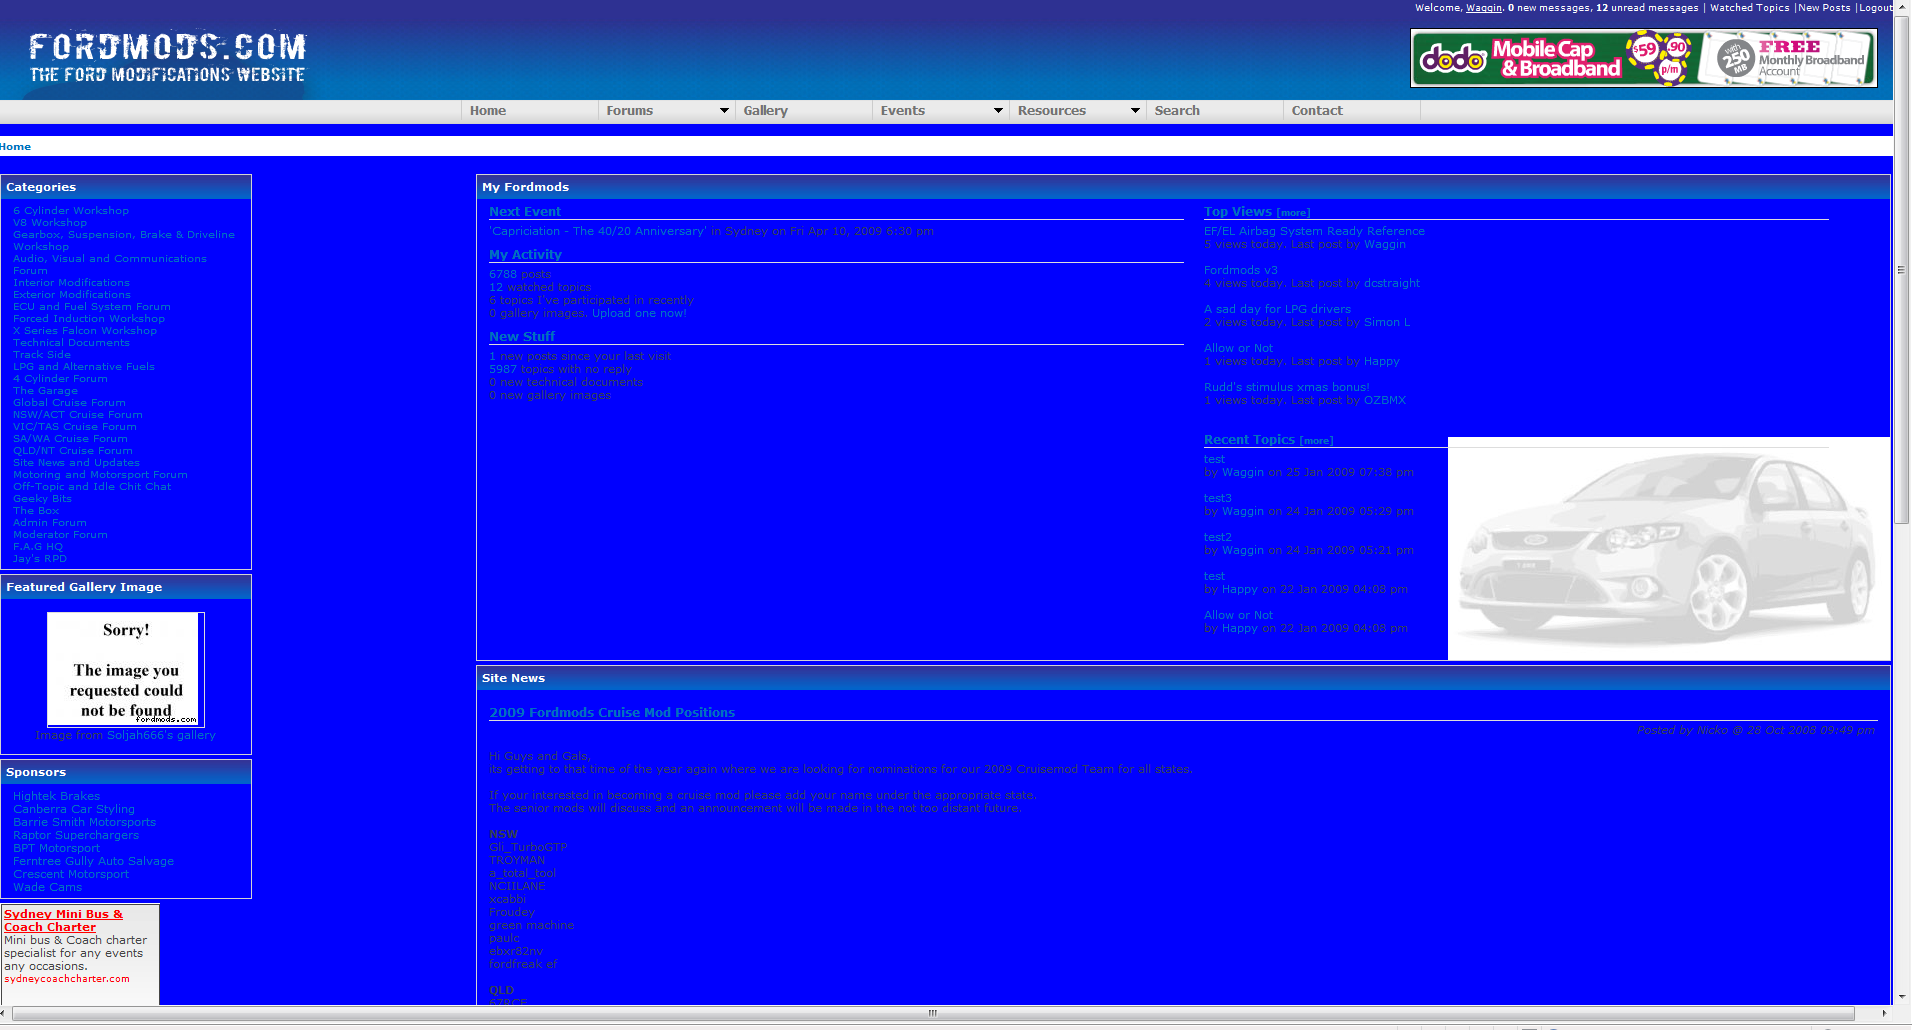Image resolution: width=1912 pixels, height=1030 pixels.
Task: Open the Search menu item
Action: [1176, 111]
